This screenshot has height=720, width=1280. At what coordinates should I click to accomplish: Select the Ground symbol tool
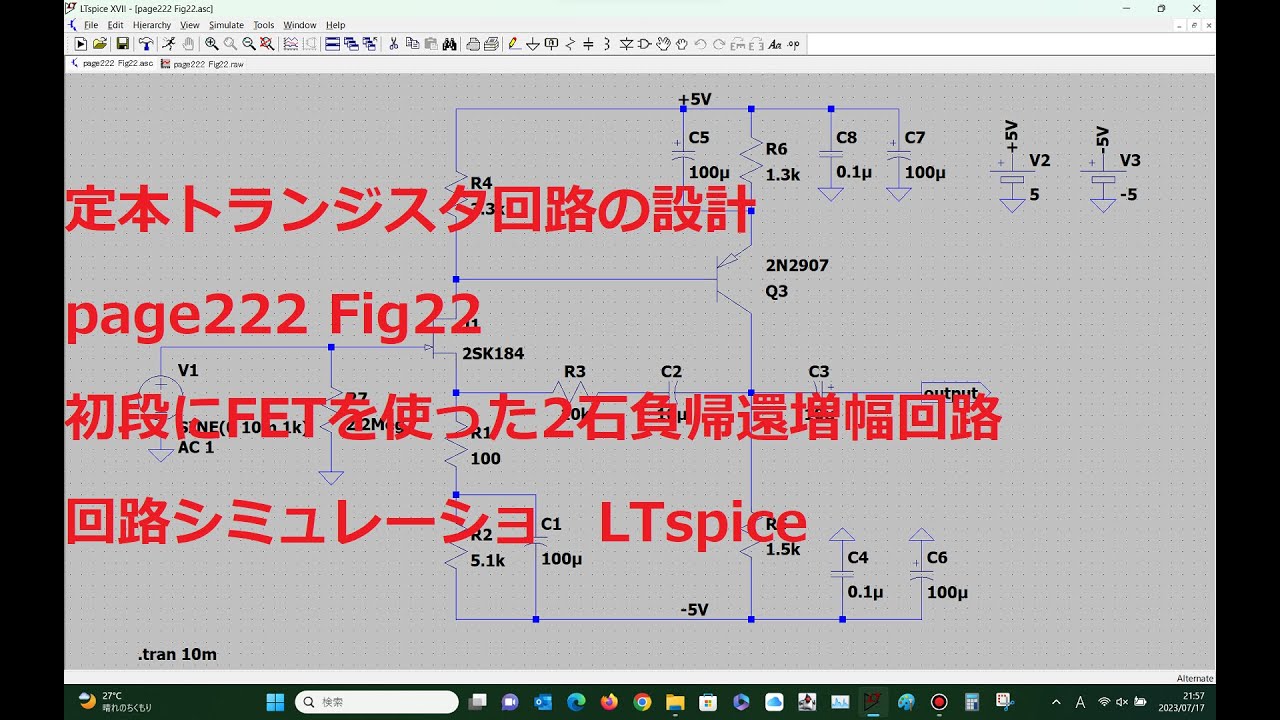(533, 44)
